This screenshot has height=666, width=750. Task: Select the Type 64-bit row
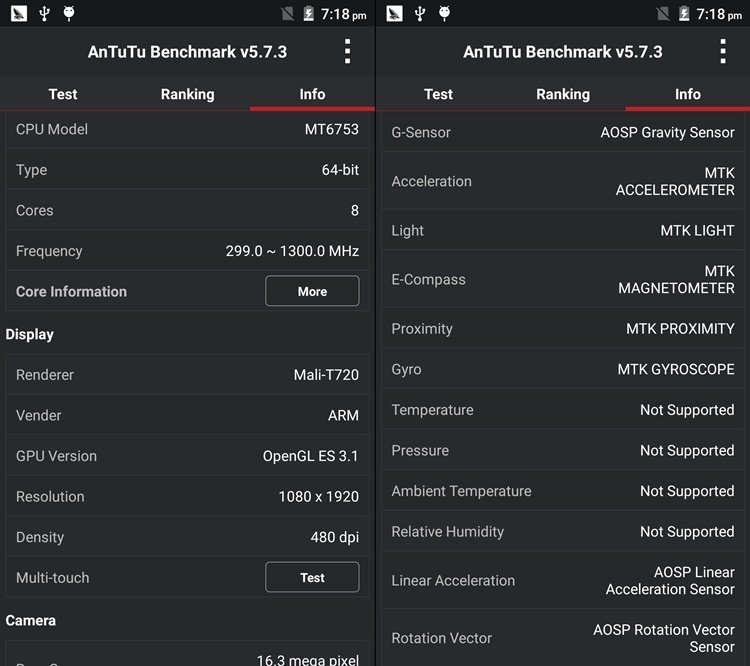point(187,169)
